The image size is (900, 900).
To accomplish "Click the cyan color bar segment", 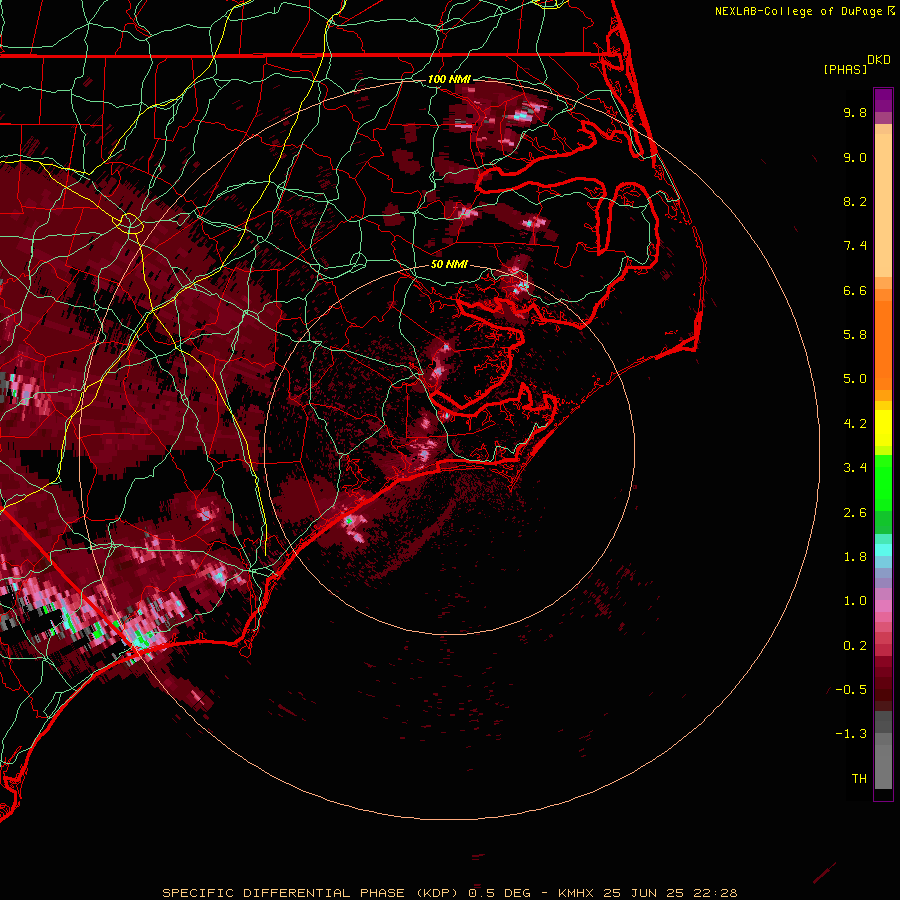I will tap(883, 550).
